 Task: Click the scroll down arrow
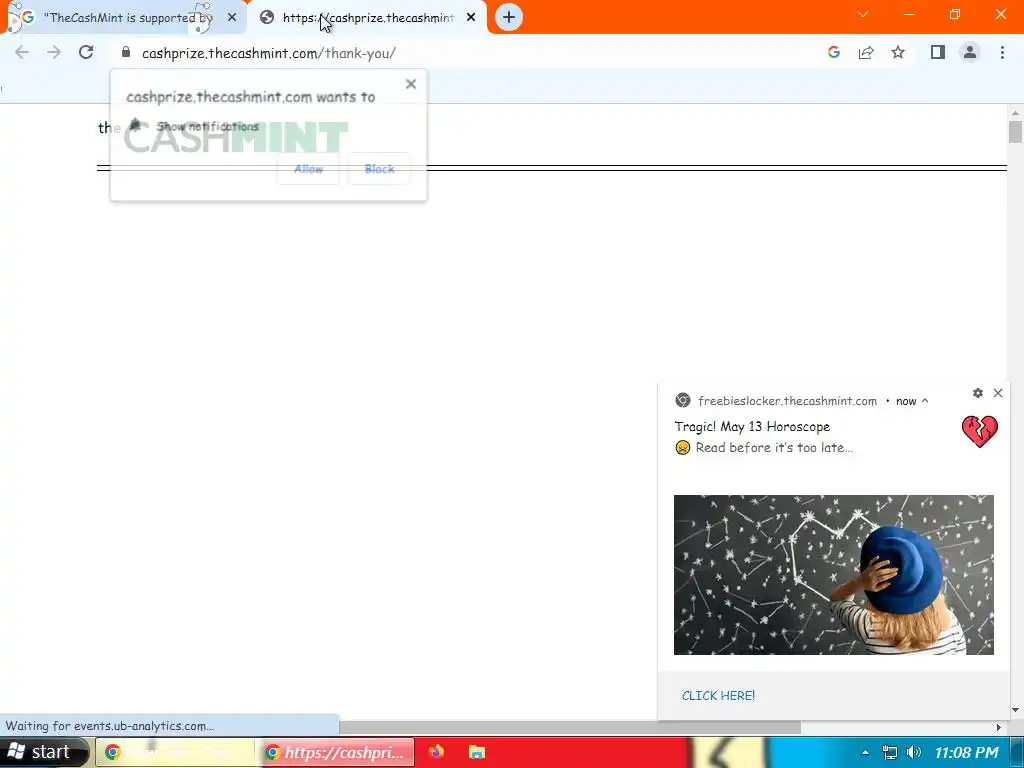[1015, 710]
